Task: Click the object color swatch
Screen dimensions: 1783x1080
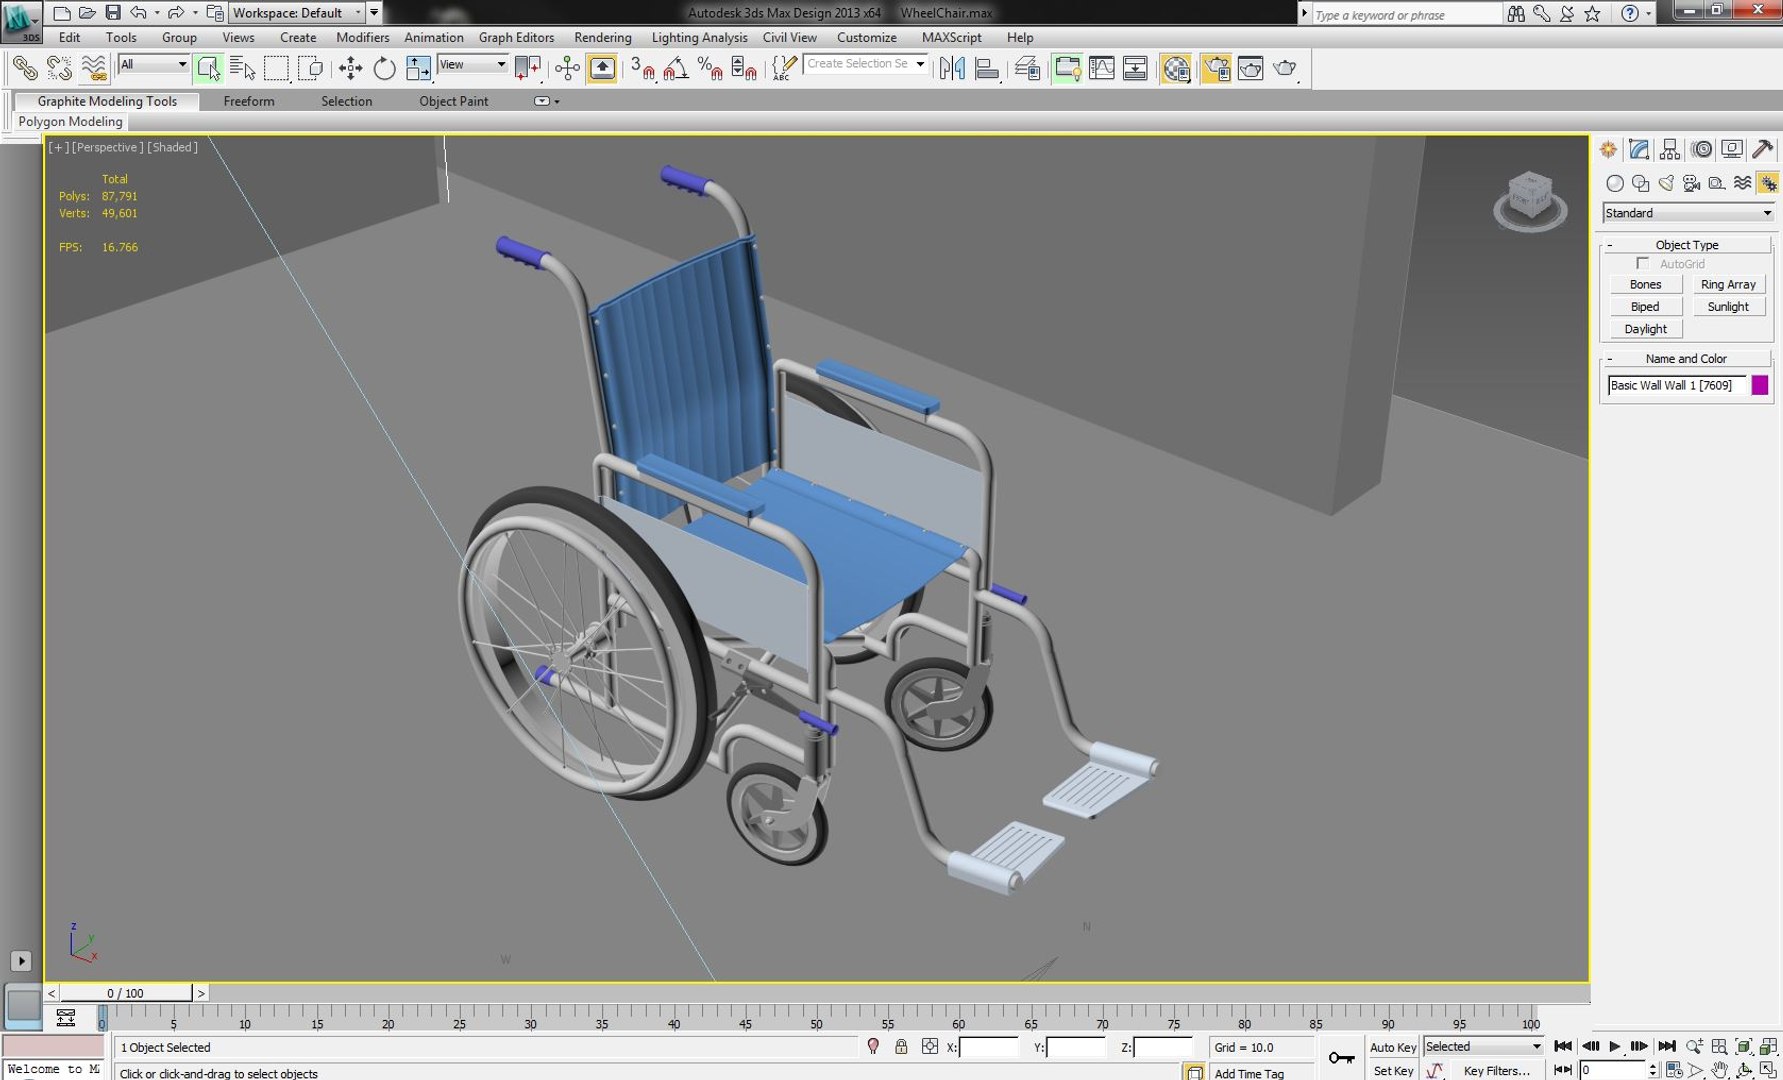Action: pyautogui.click(x=1760, y=385)
